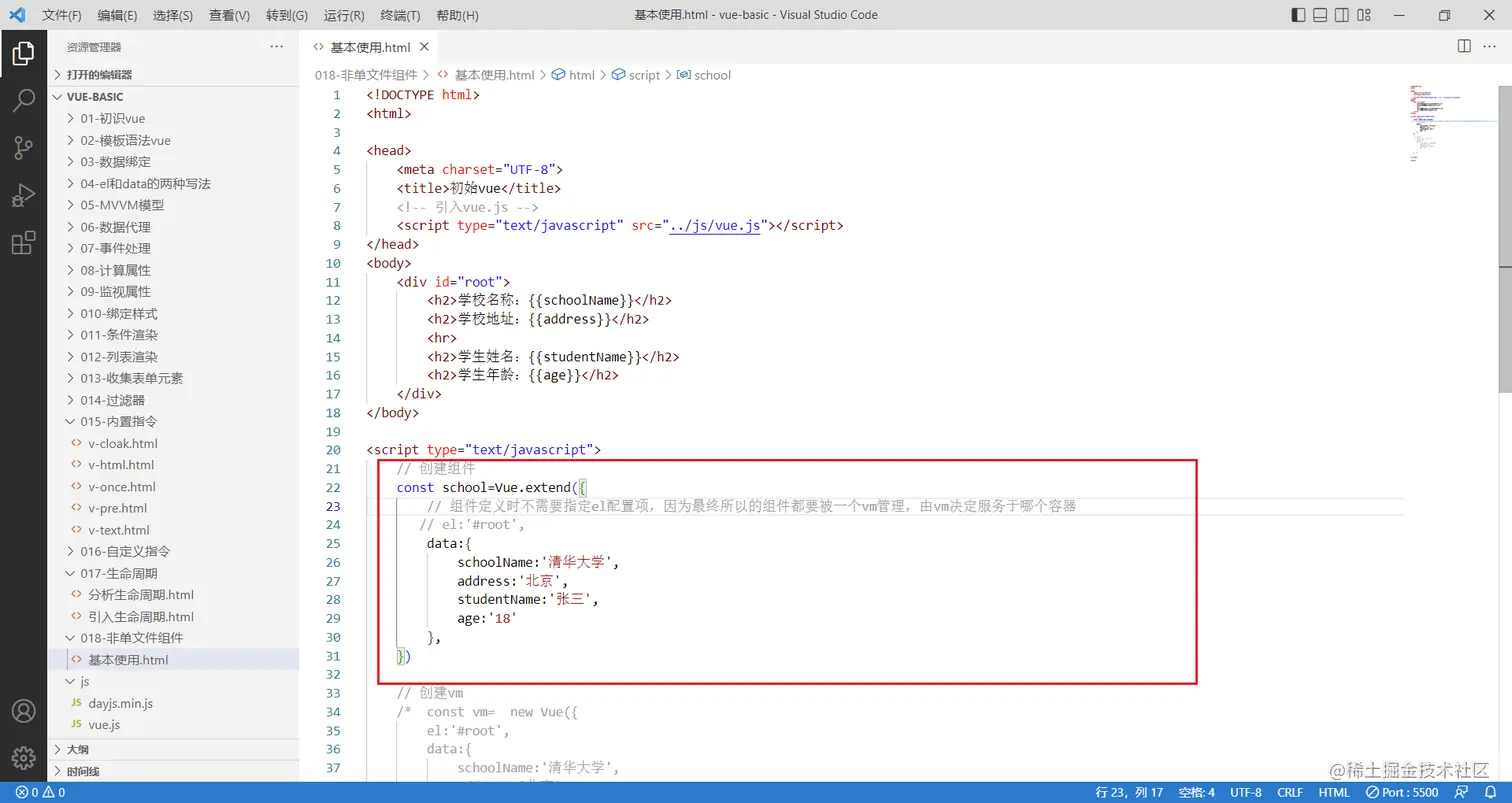Click 行 23, 列 17 cursor position
This screenshot has height=803, width=1512.
(1129, 792)
